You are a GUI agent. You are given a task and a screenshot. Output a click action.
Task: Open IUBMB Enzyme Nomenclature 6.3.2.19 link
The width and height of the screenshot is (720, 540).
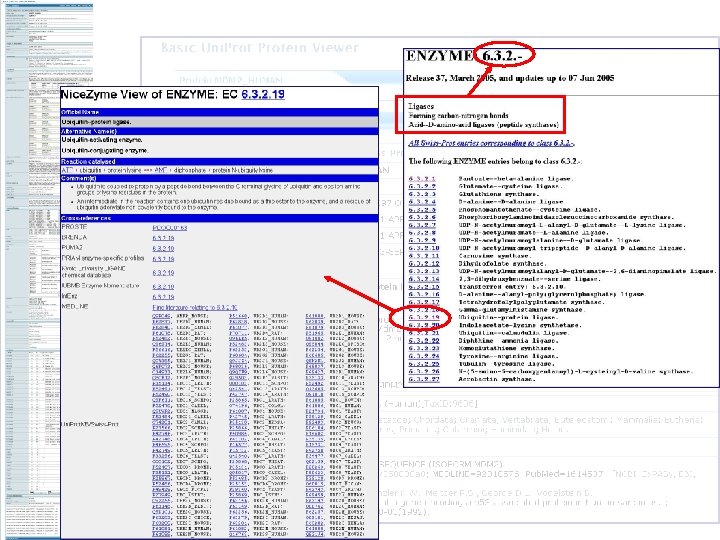[163, 287]
